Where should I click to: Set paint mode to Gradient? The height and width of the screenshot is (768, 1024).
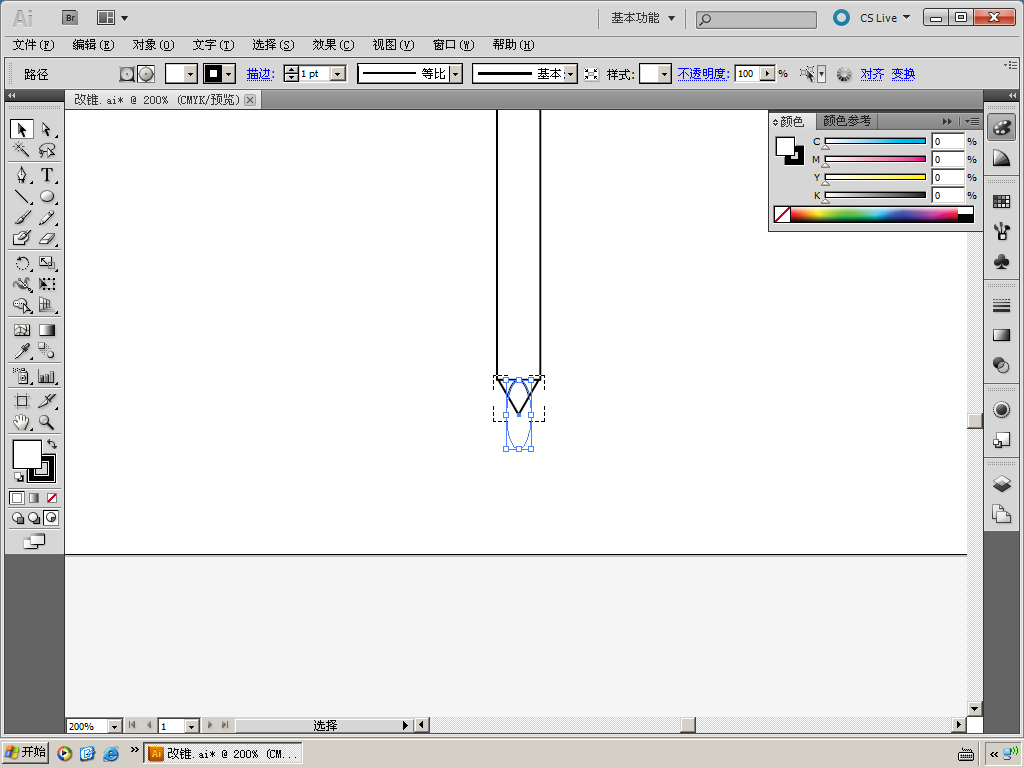coord(34,498)
